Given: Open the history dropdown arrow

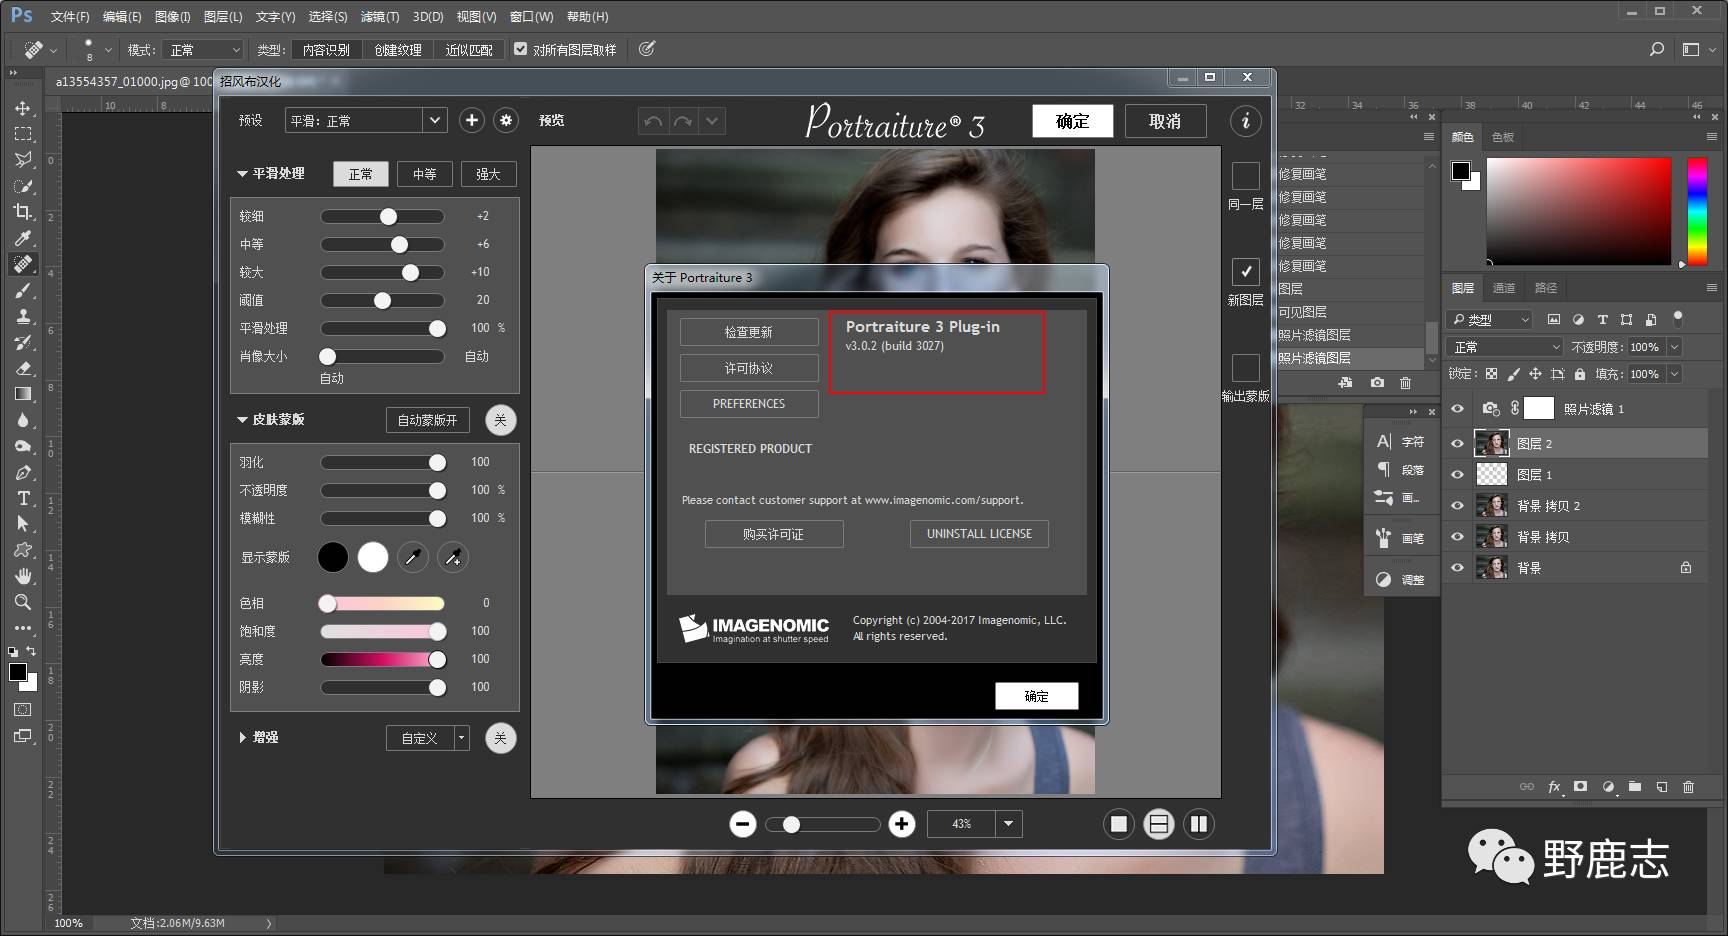Looking at the screenshot, I should click(712, 121).
